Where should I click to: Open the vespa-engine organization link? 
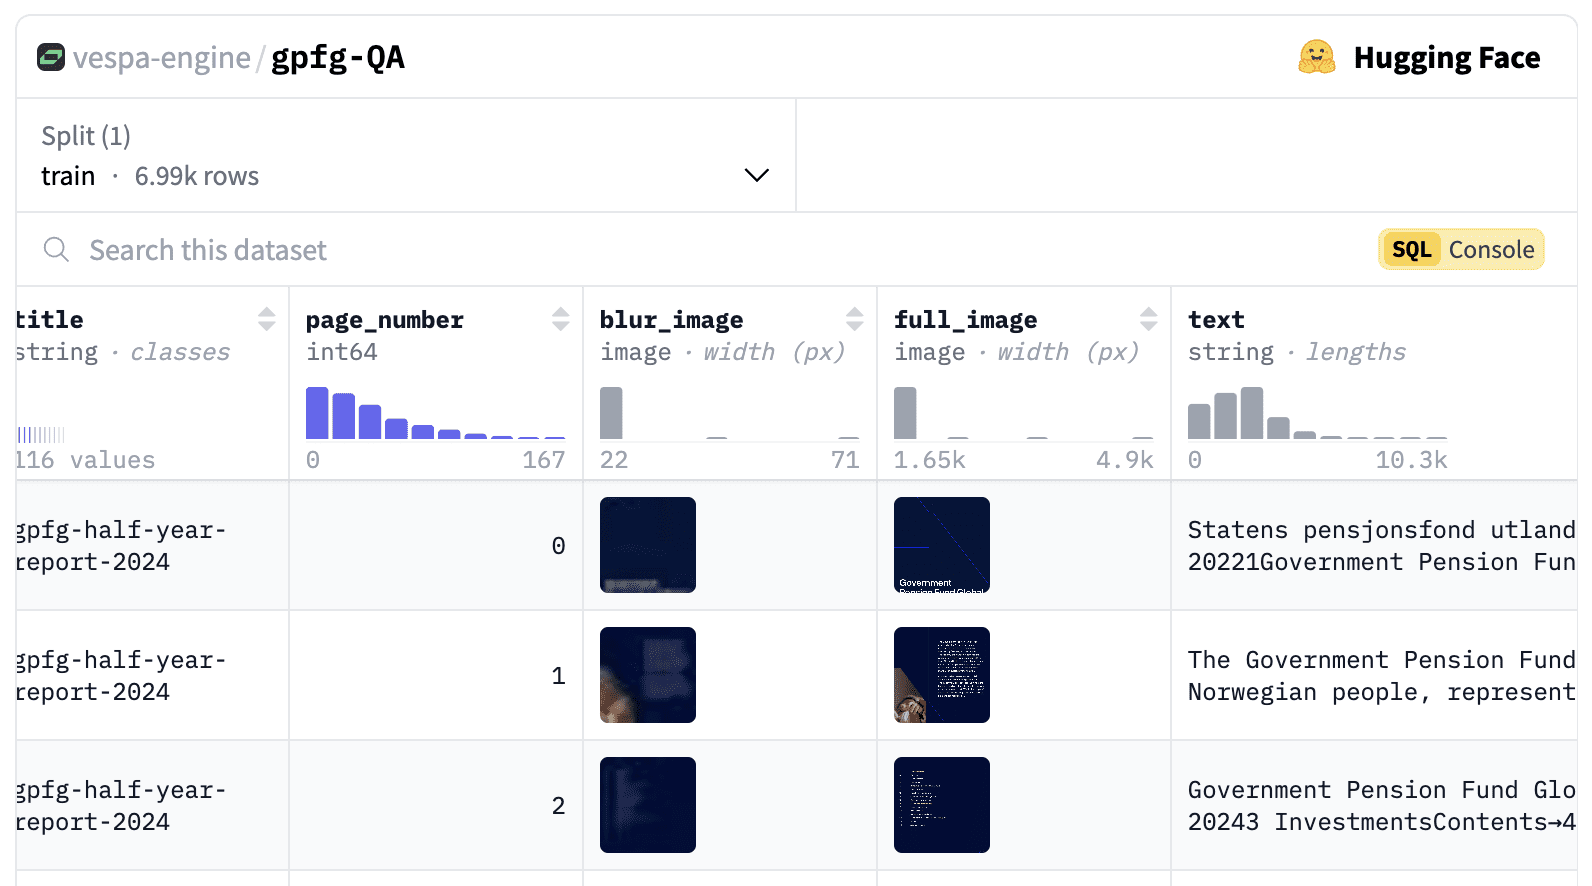[x=162, y=58]
